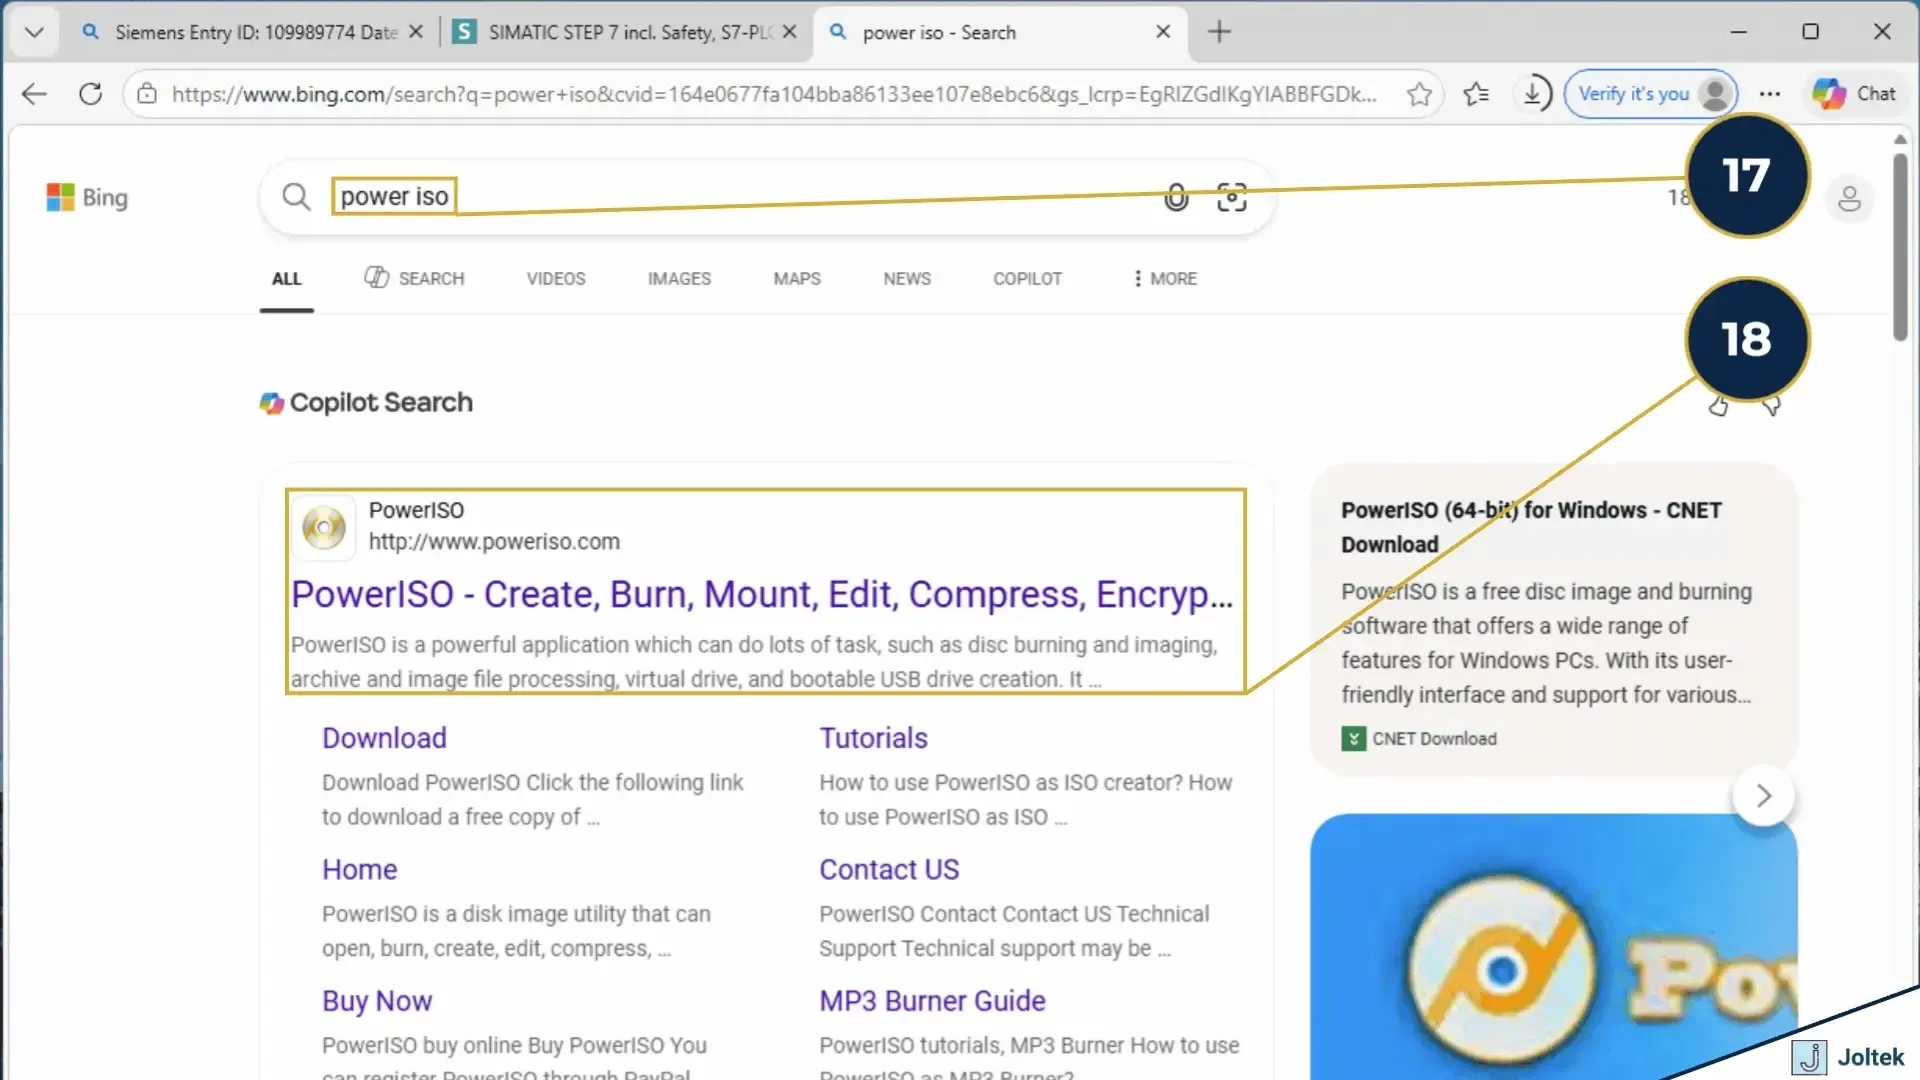Close the power iso Search tab
The width and height of the screenshot is (1920, 1080).
1163,32
